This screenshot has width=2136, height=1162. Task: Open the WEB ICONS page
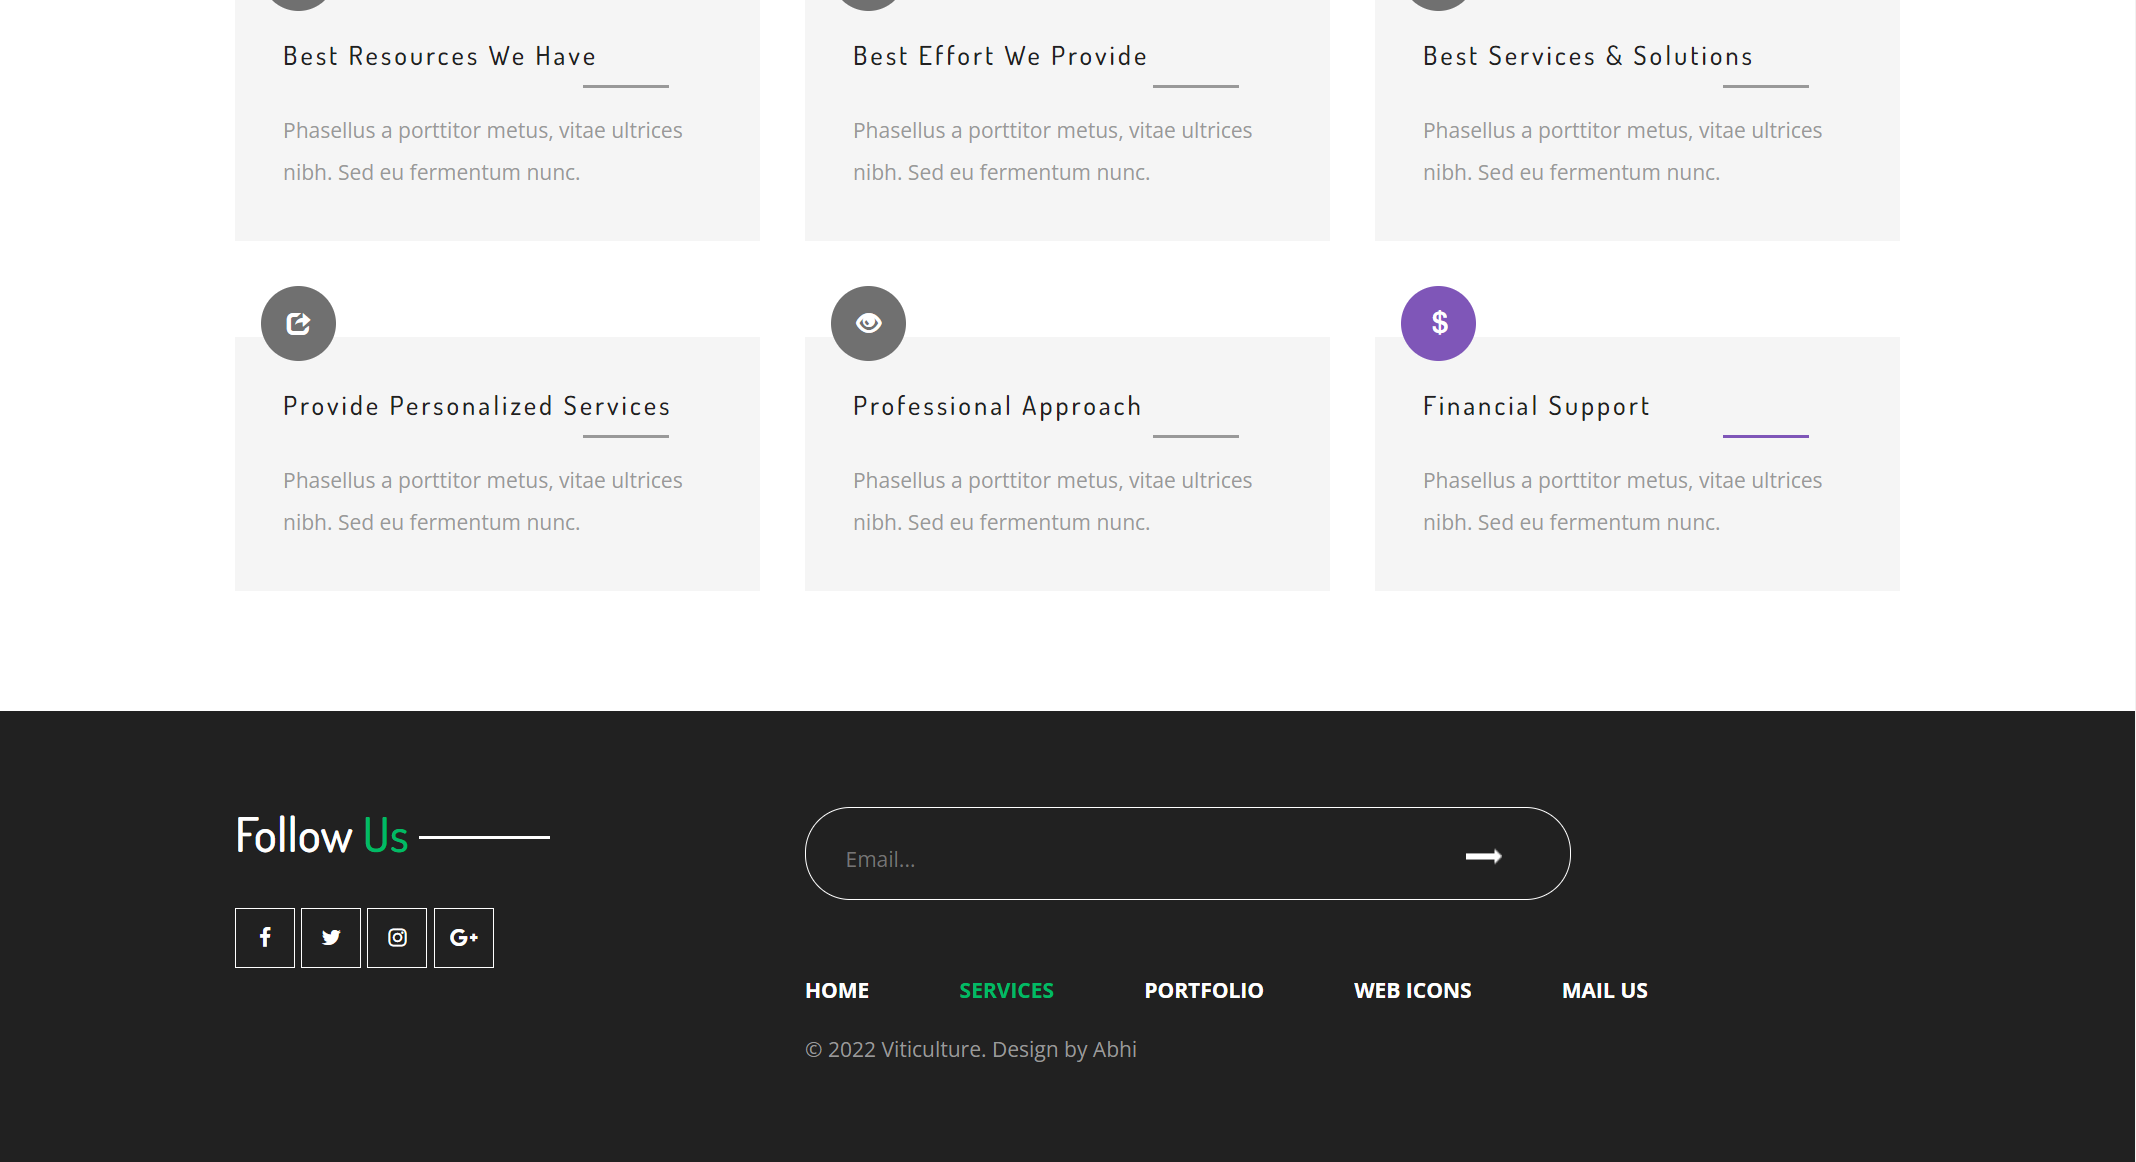pyautogui.click(x=1412, y=990)
